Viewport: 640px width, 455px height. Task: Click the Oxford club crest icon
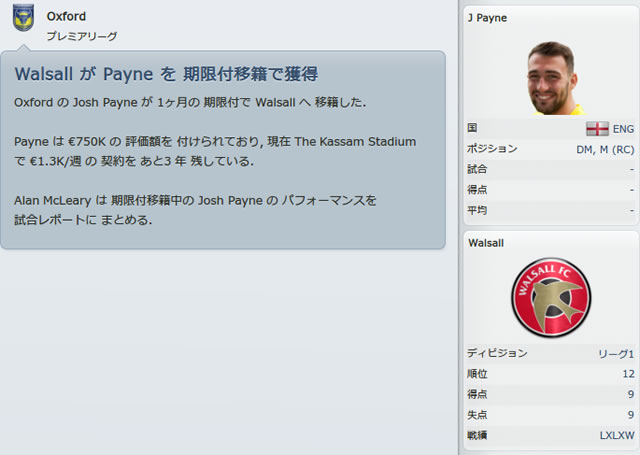[23, 18]
